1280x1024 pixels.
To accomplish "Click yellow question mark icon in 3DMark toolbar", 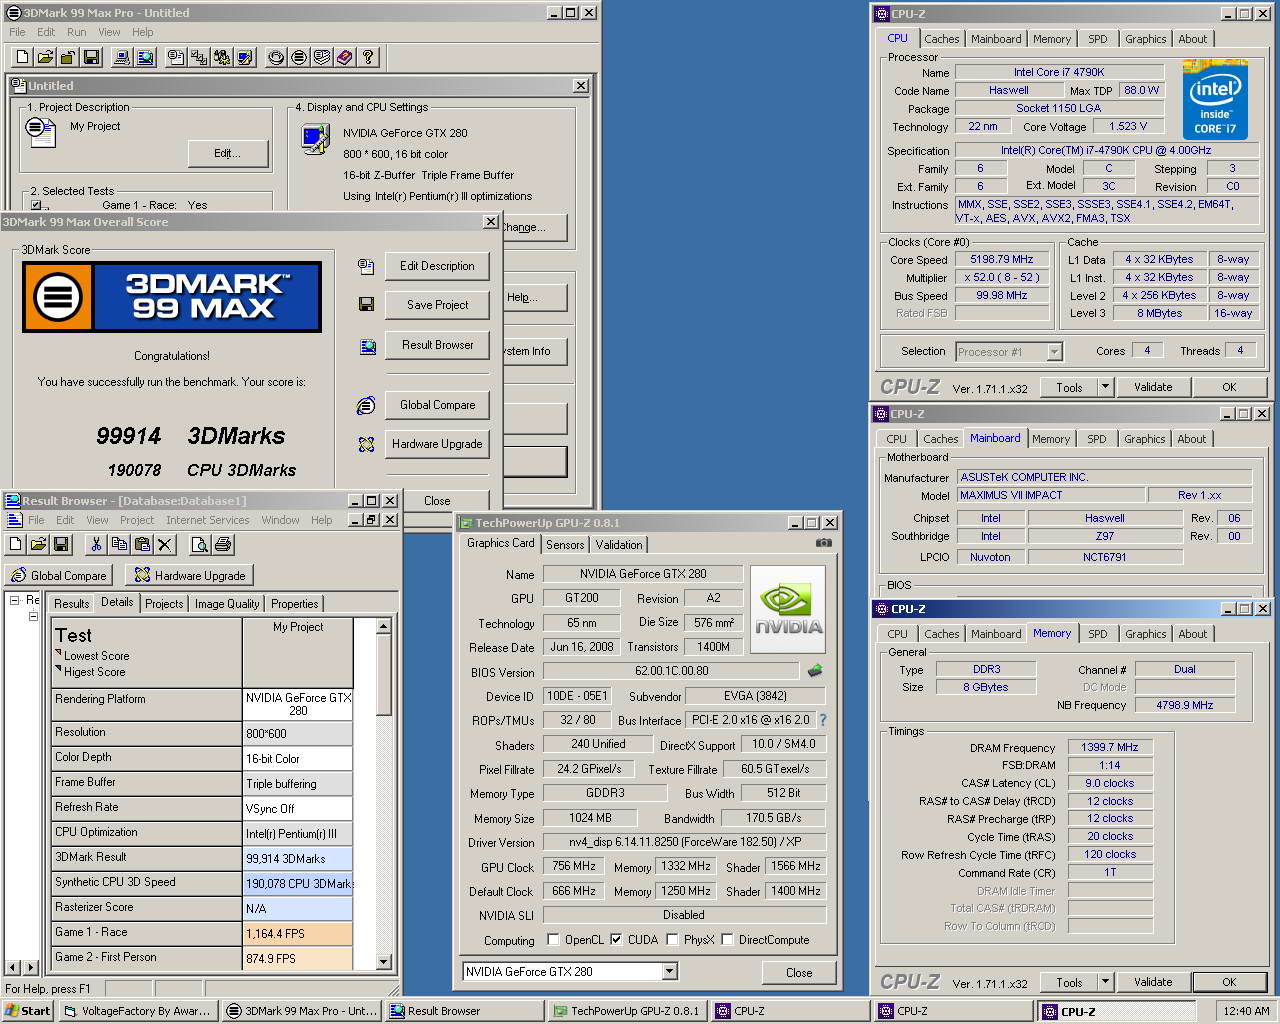I will click(x=368, y=57).
